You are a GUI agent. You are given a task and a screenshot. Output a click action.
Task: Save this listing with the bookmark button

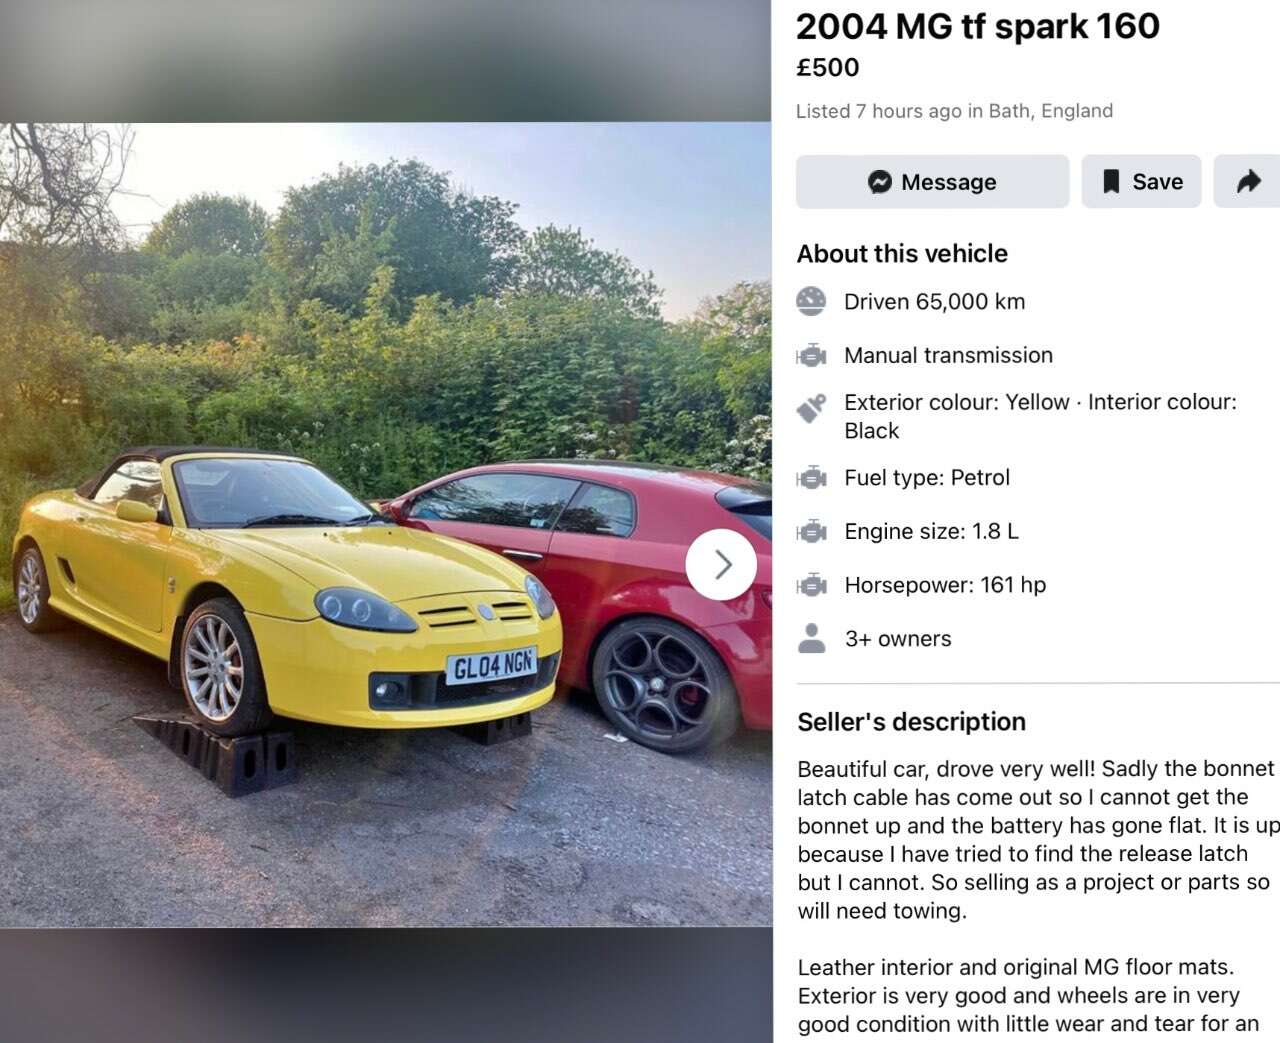coord(1141,181)
